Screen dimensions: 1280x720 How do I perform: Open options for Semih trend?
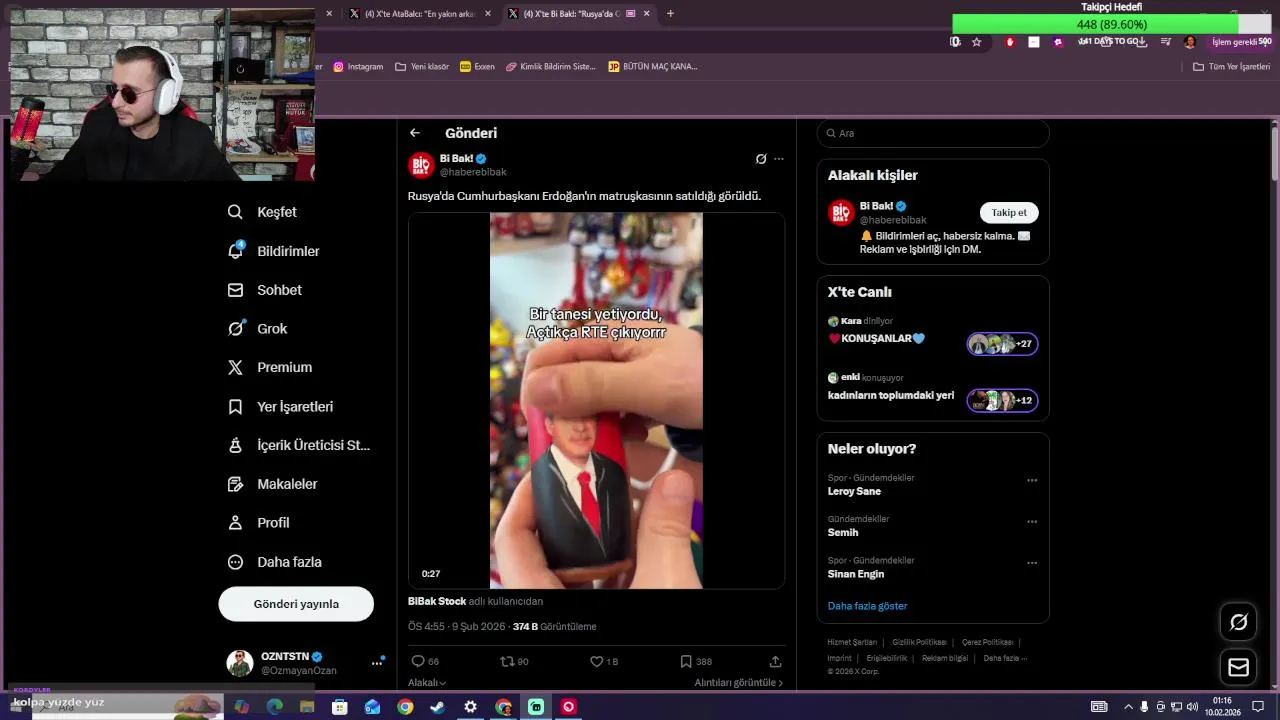click(1032, 521)
